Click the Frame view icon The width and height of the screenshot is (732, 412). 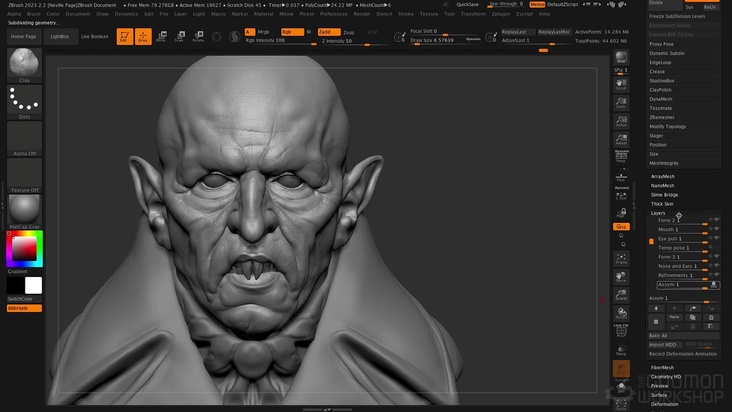[x=621, y=258]
